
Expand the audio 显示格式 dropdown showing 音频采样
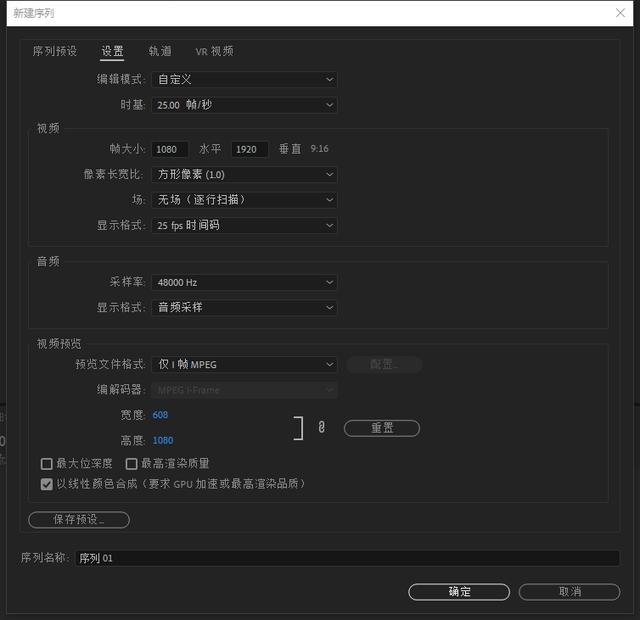click(x=244, y=307)
